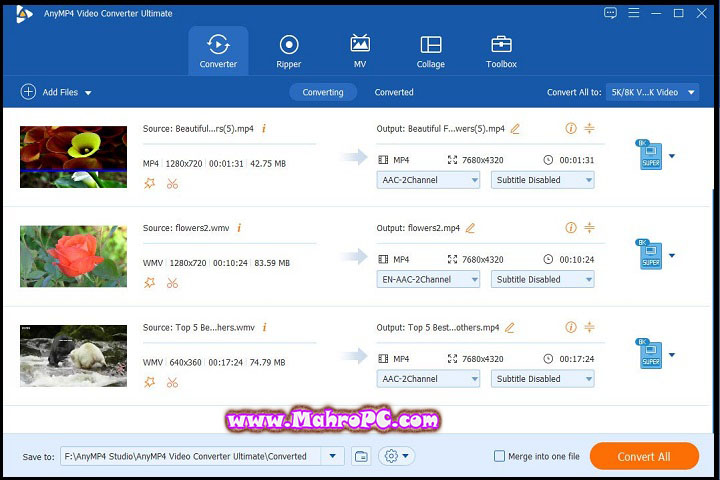Cut flowers2.wmv with scissors icon
Image resolution: width=720 pixels, height=480 pixels.
172,283
